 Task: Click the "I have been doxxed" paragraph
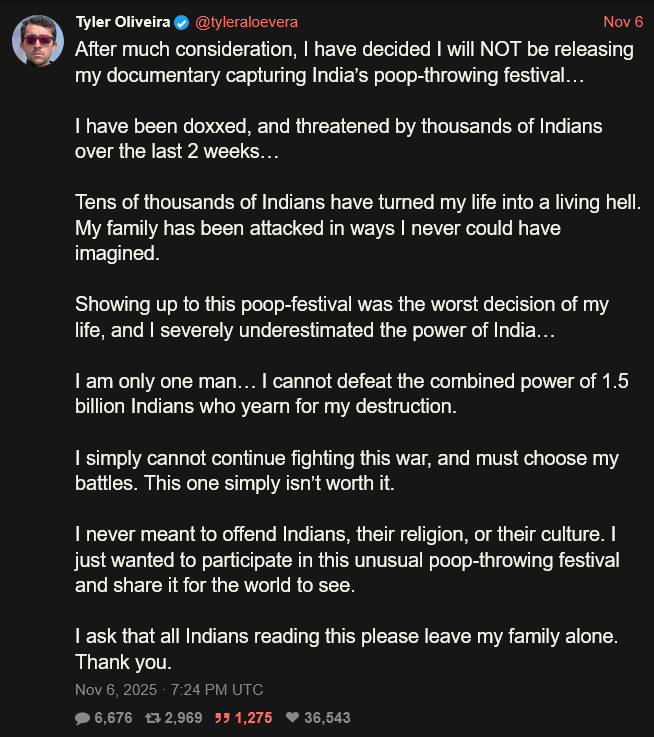338,139
